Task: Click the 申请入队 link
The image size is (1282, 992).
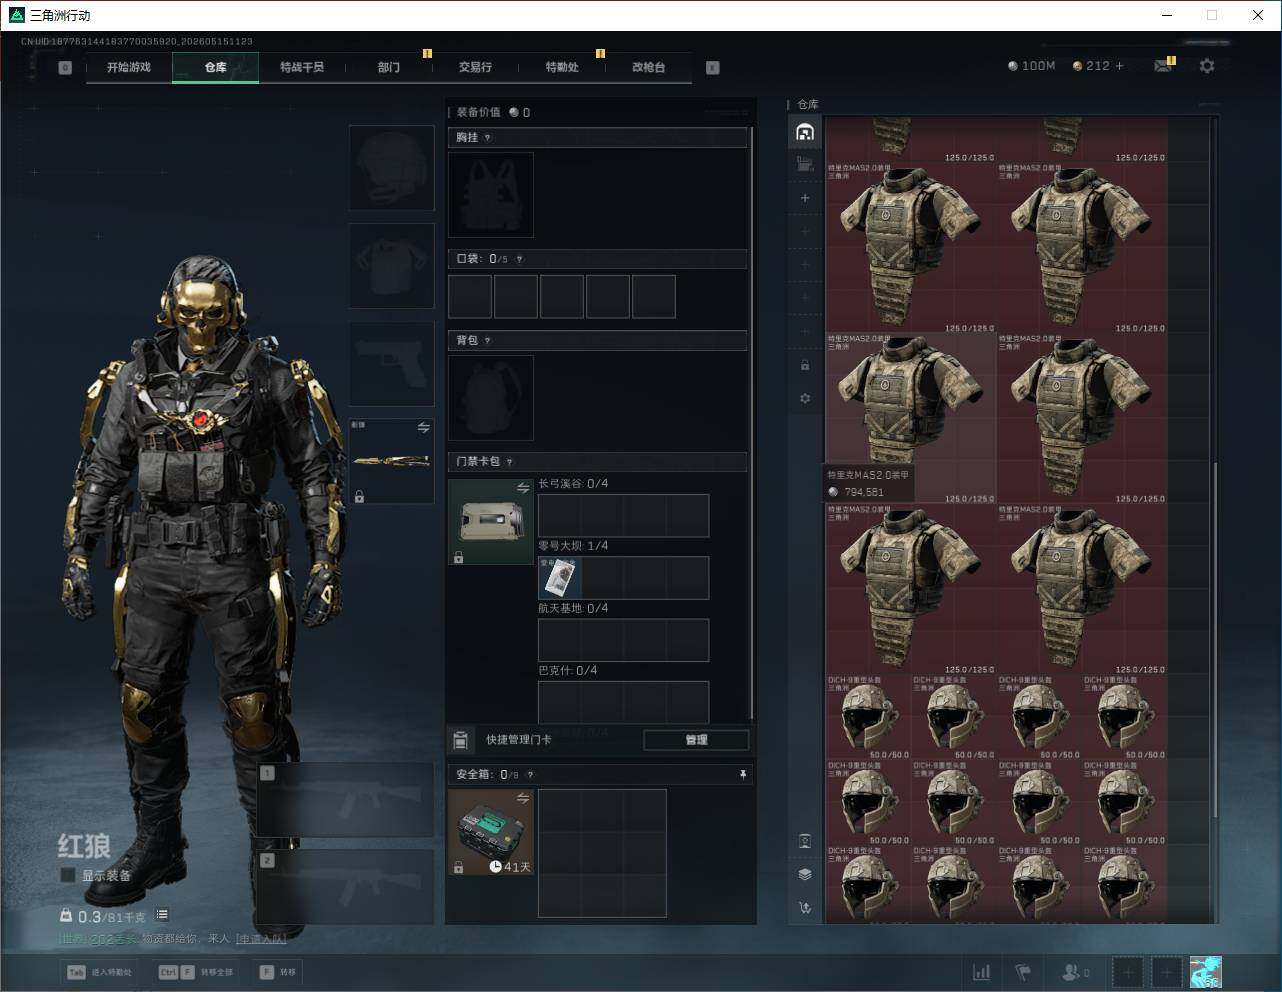Action: click(x=261, y=939)
